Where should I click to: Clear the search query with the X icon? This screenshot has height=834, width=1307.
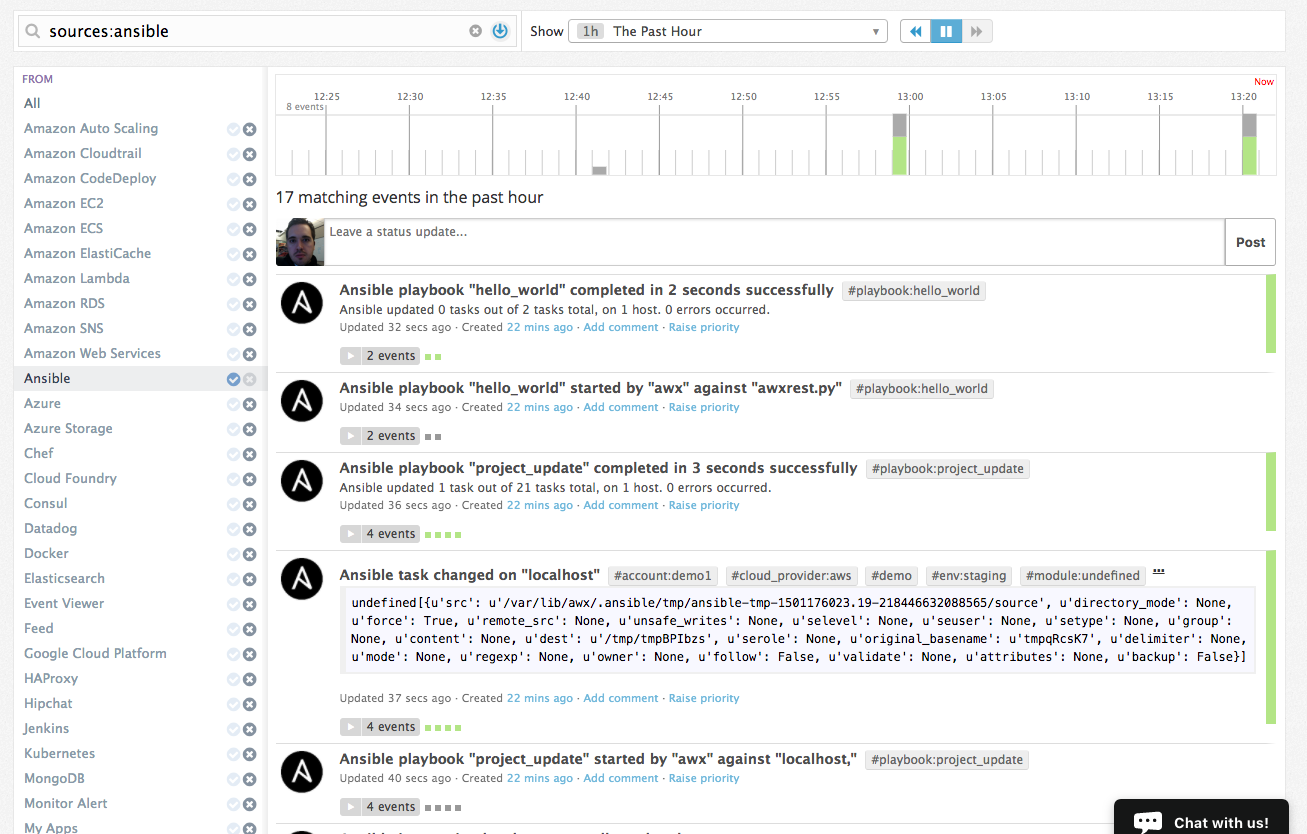pos(476,31)
